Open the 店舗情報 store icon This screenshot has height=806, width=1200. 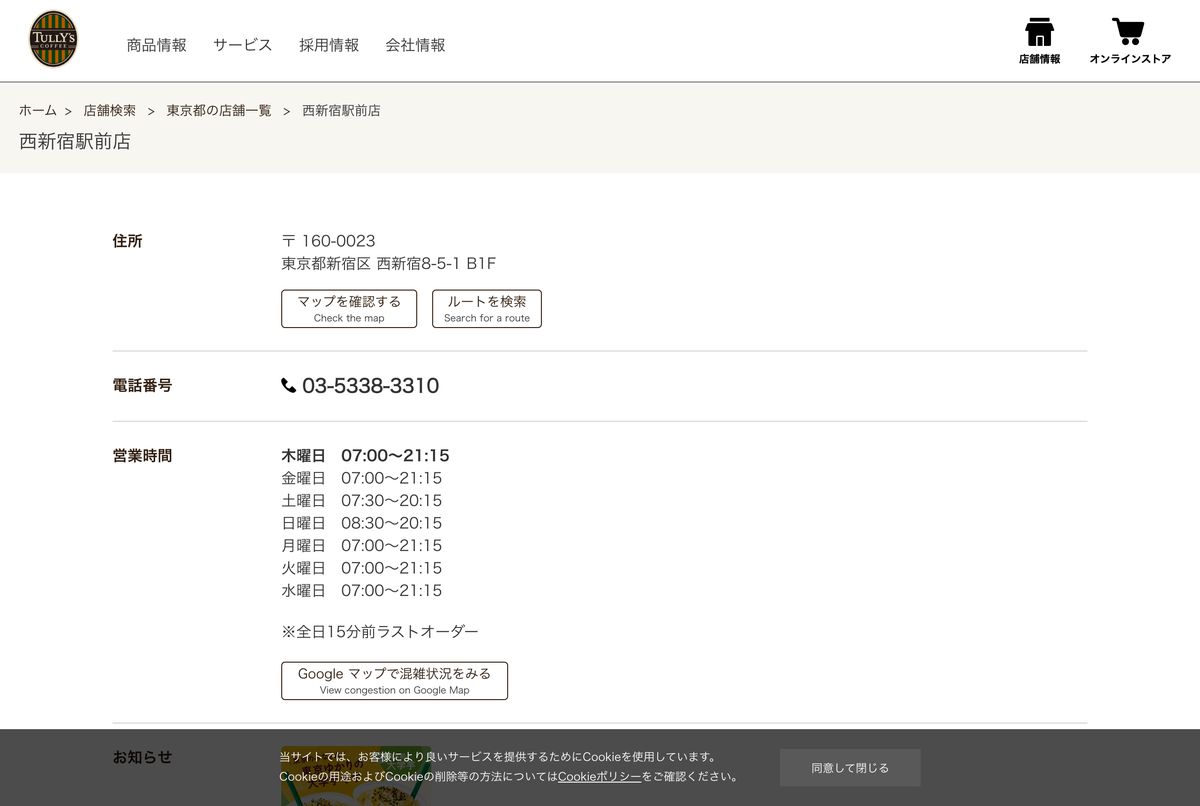click(x=1039, y=41)
